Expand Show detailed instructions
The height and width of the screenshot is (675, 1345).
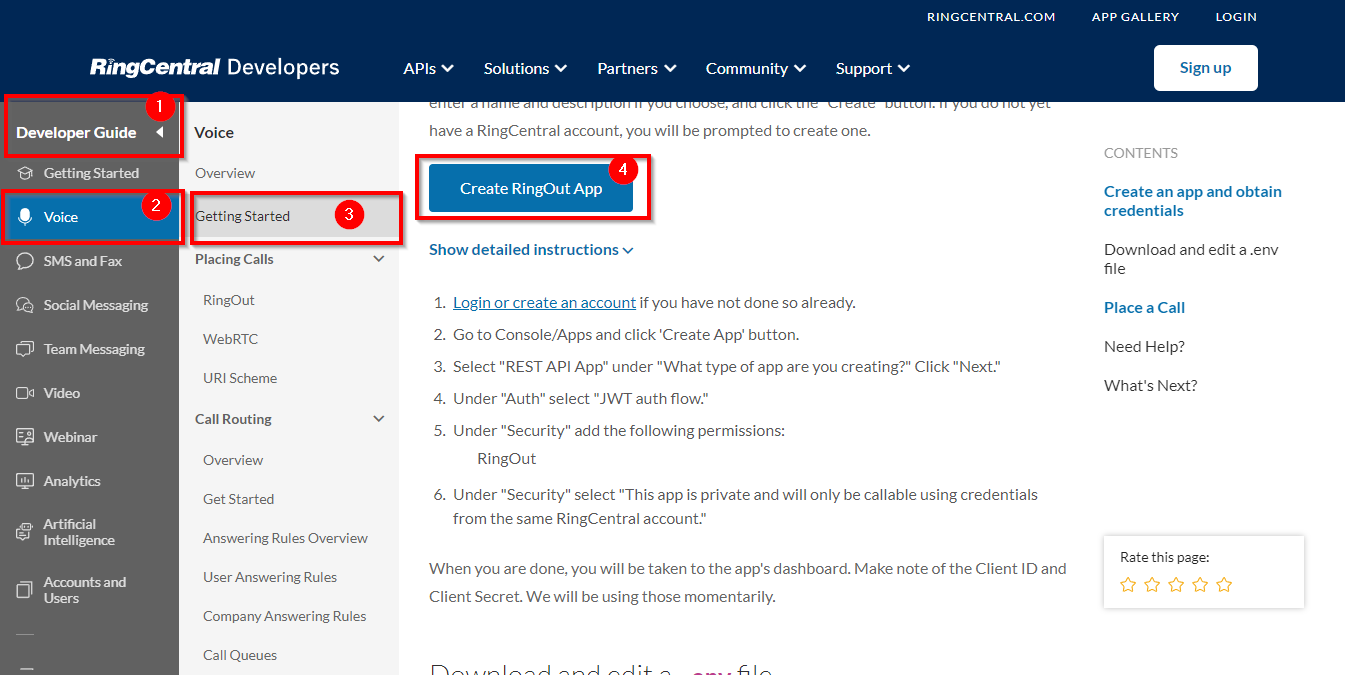click(x=530, y=250)
